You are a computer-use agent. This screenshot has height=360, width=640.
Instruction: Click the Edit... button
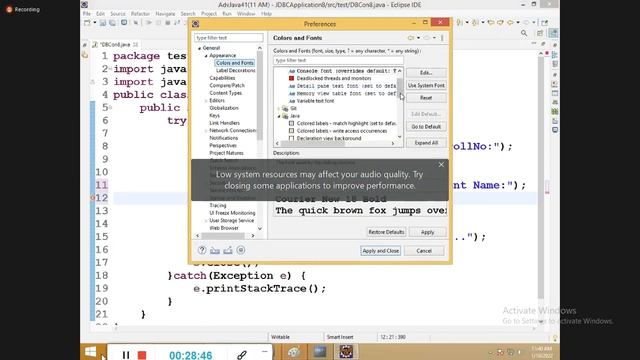tap(426, 73)
